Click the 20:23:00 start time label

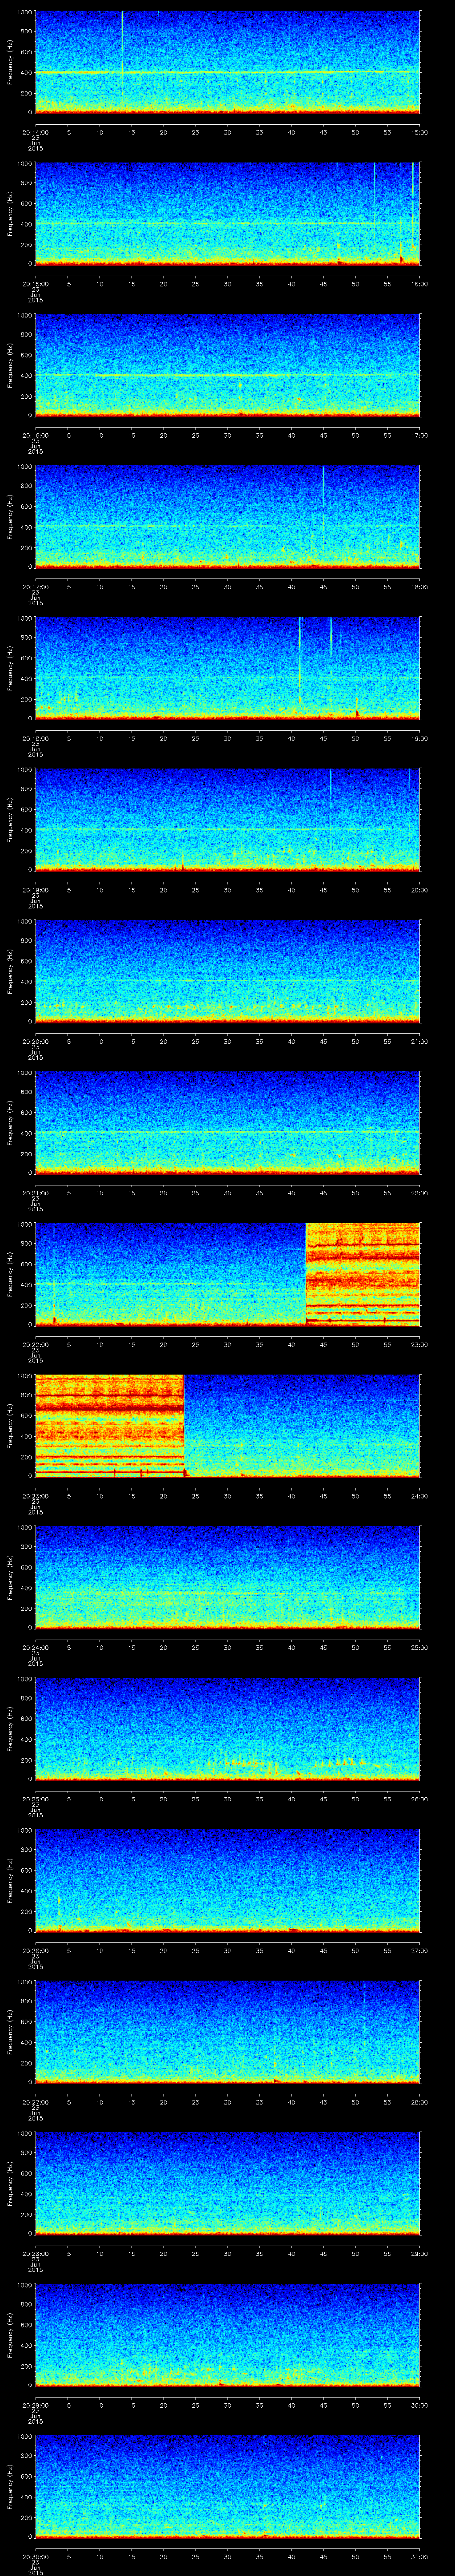tap(36, 1495)
